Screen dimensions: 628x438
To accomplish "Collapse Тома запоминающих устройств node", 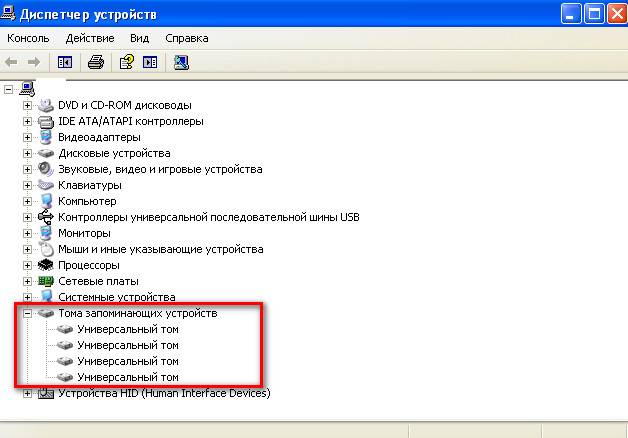I will click(x=27, y=313).
